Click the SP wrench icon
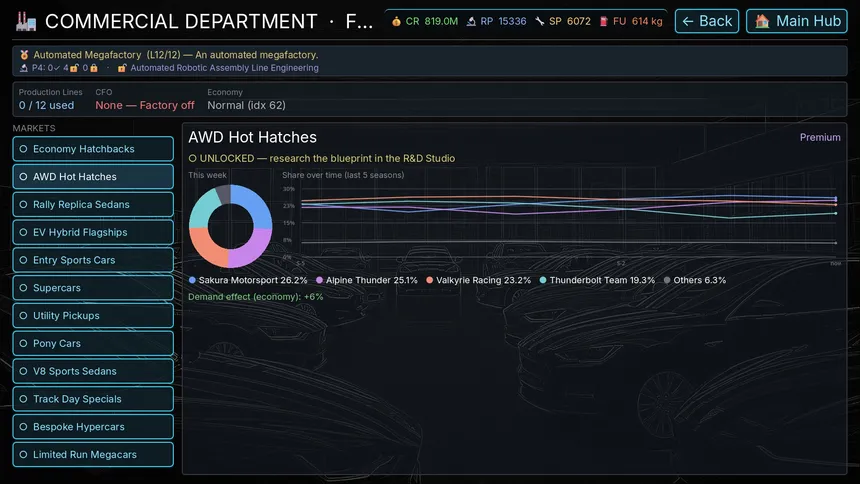Screen dimensions: 860x484 pos(540,21)
